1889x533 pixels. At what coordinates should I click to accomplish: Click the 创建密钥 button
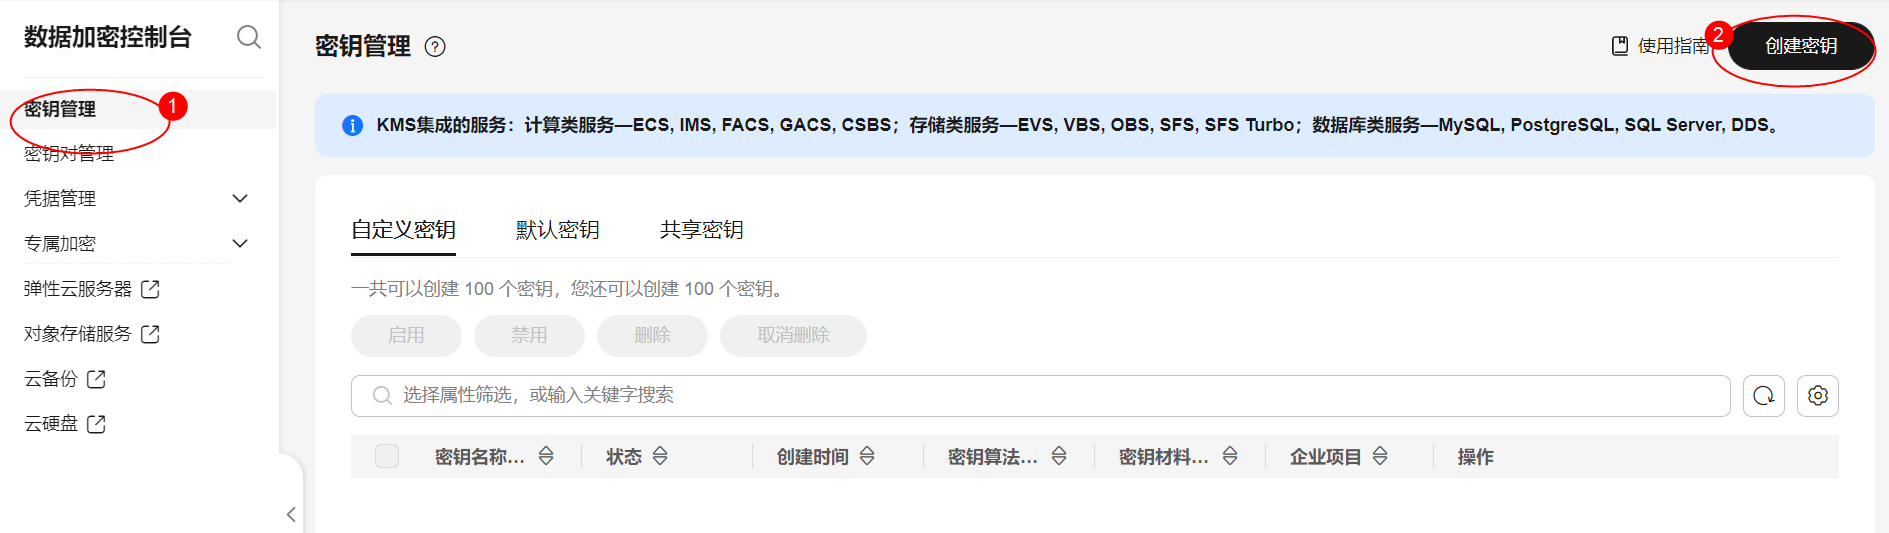coord(1800,46)
